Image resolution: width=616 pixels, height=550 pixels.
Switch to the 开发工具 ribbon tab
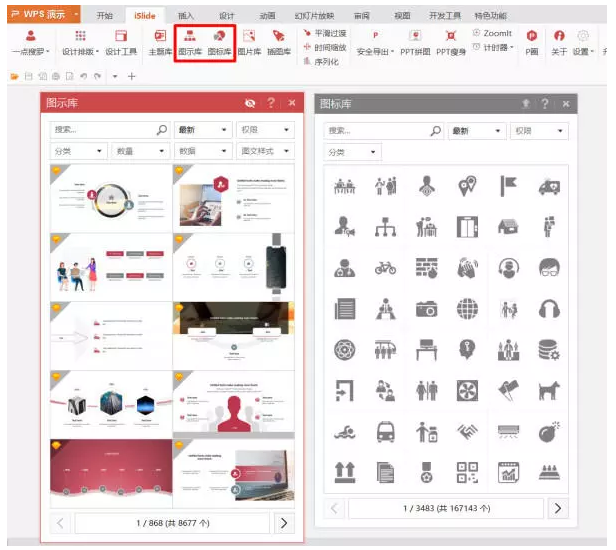(445, 16)
